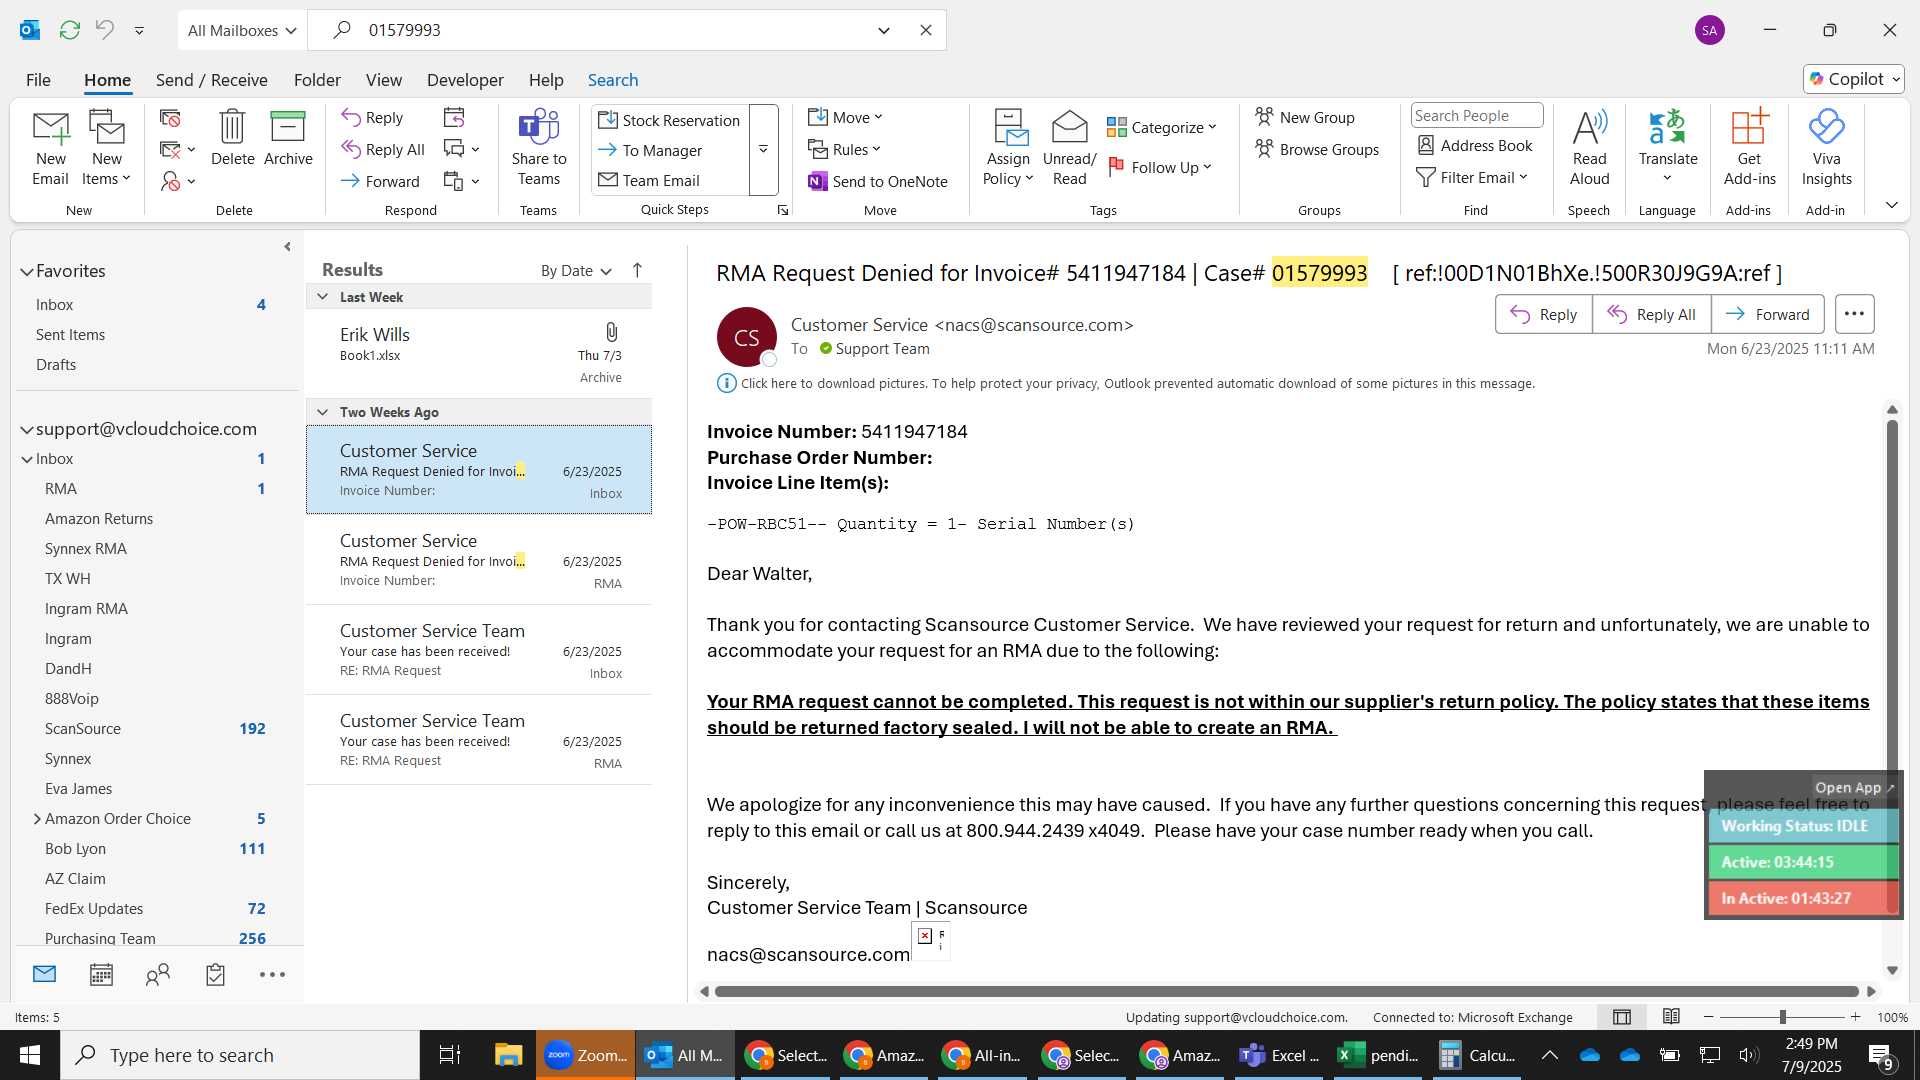Click the New Group icon

click(1305, 117)
